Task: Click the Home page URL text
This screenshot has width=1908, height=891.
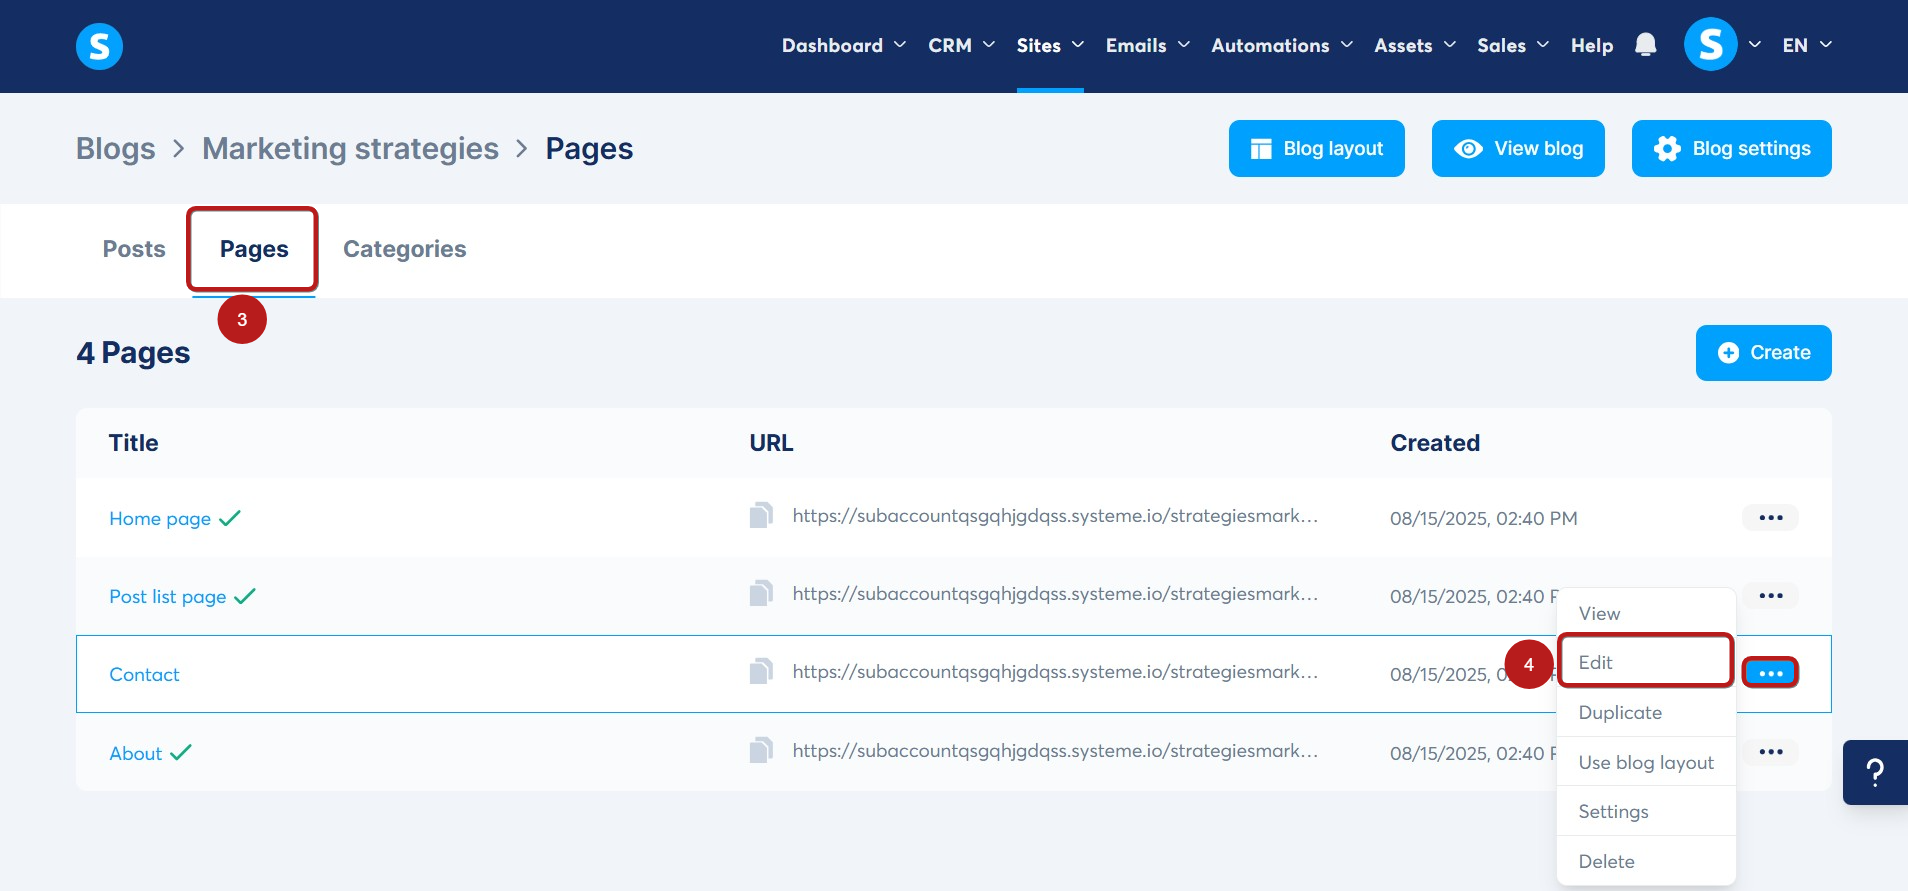Action: (x=1055, y=516)
